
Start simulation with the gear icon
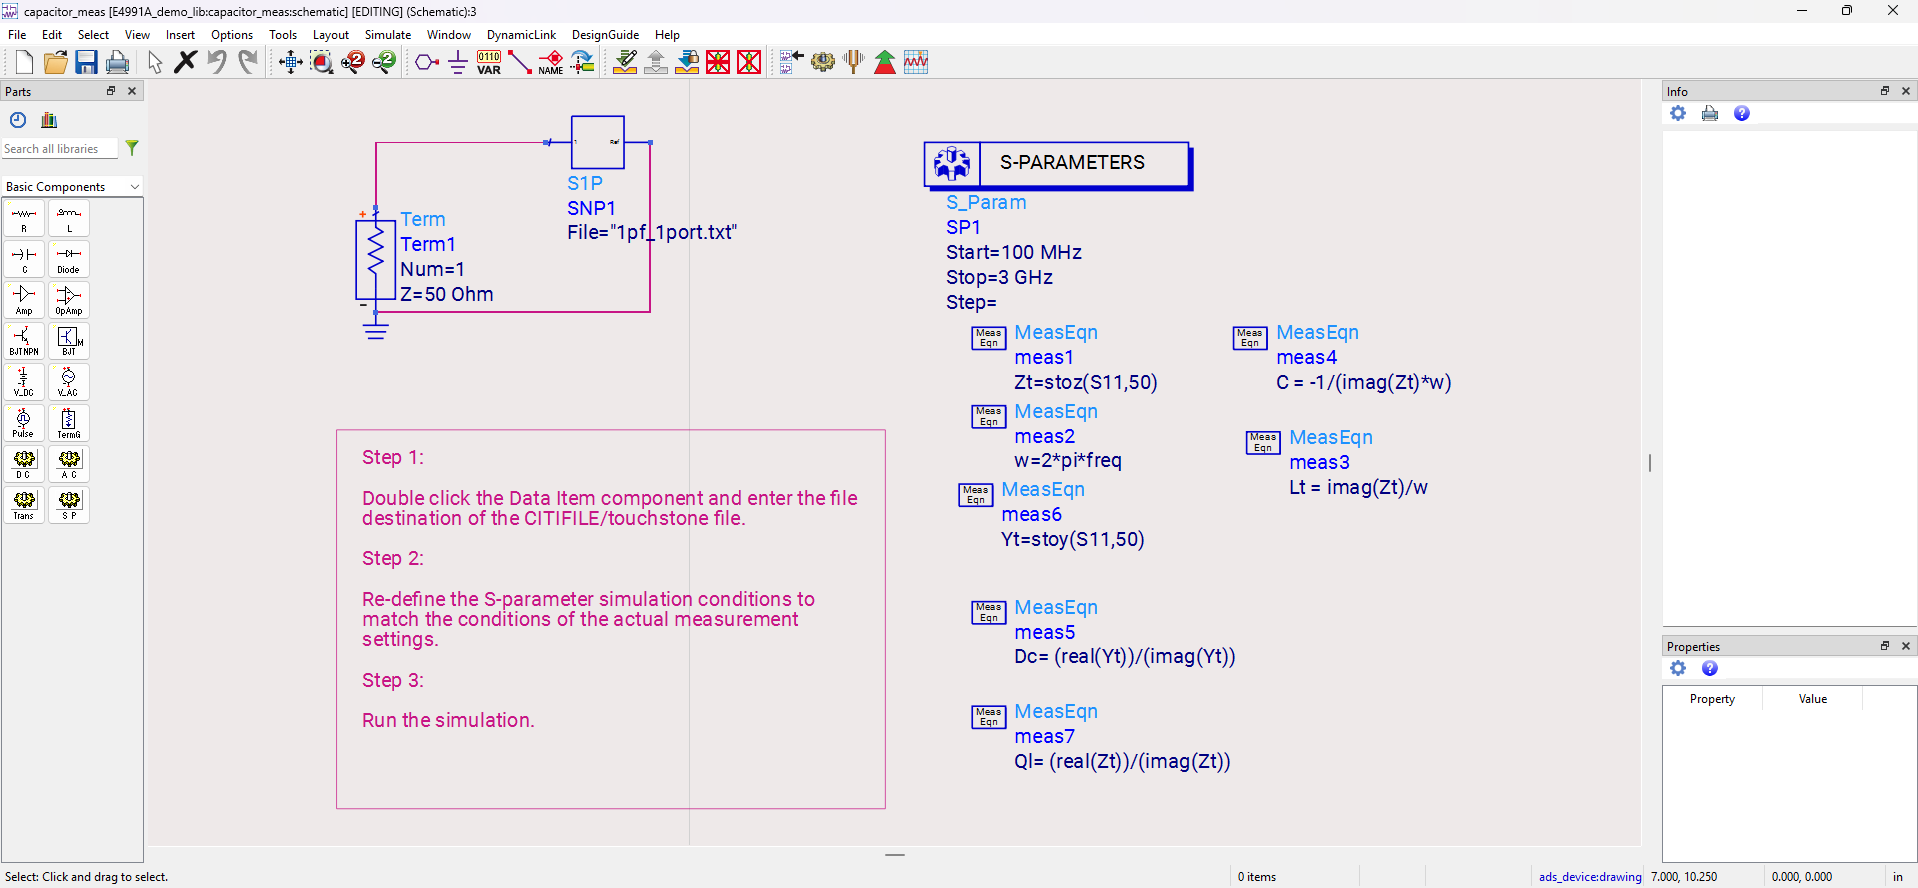click(823, 62)
